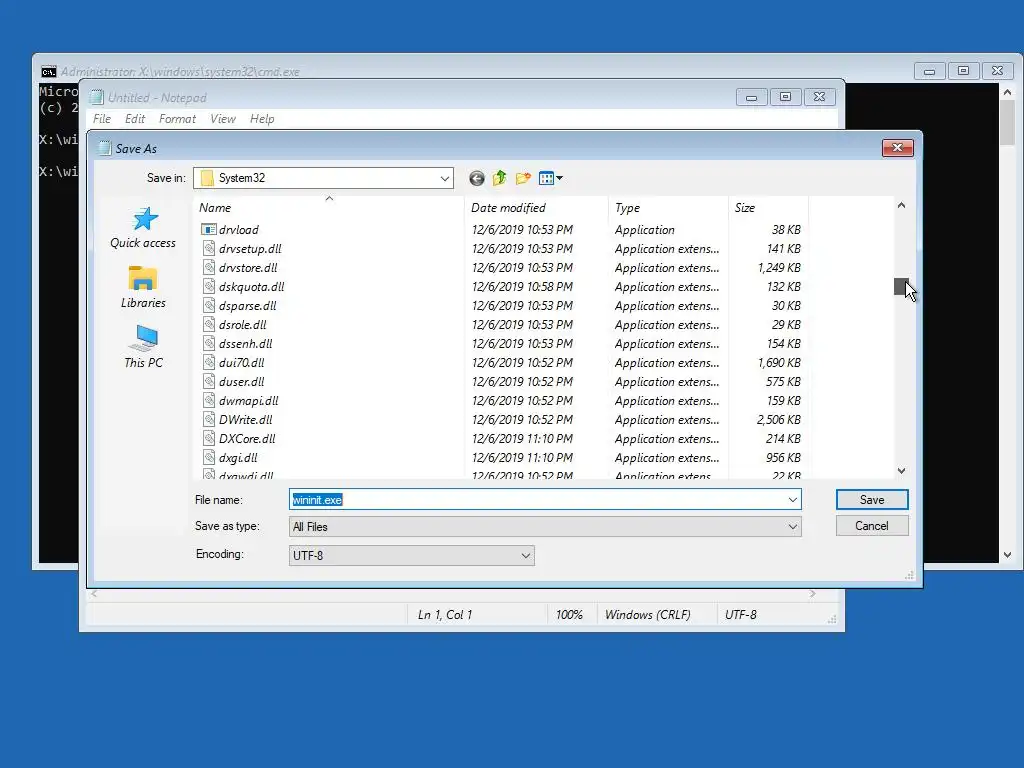Open the View menu dropdown arrow
This screenshot has width=1024, height=768.
[560, 178]
